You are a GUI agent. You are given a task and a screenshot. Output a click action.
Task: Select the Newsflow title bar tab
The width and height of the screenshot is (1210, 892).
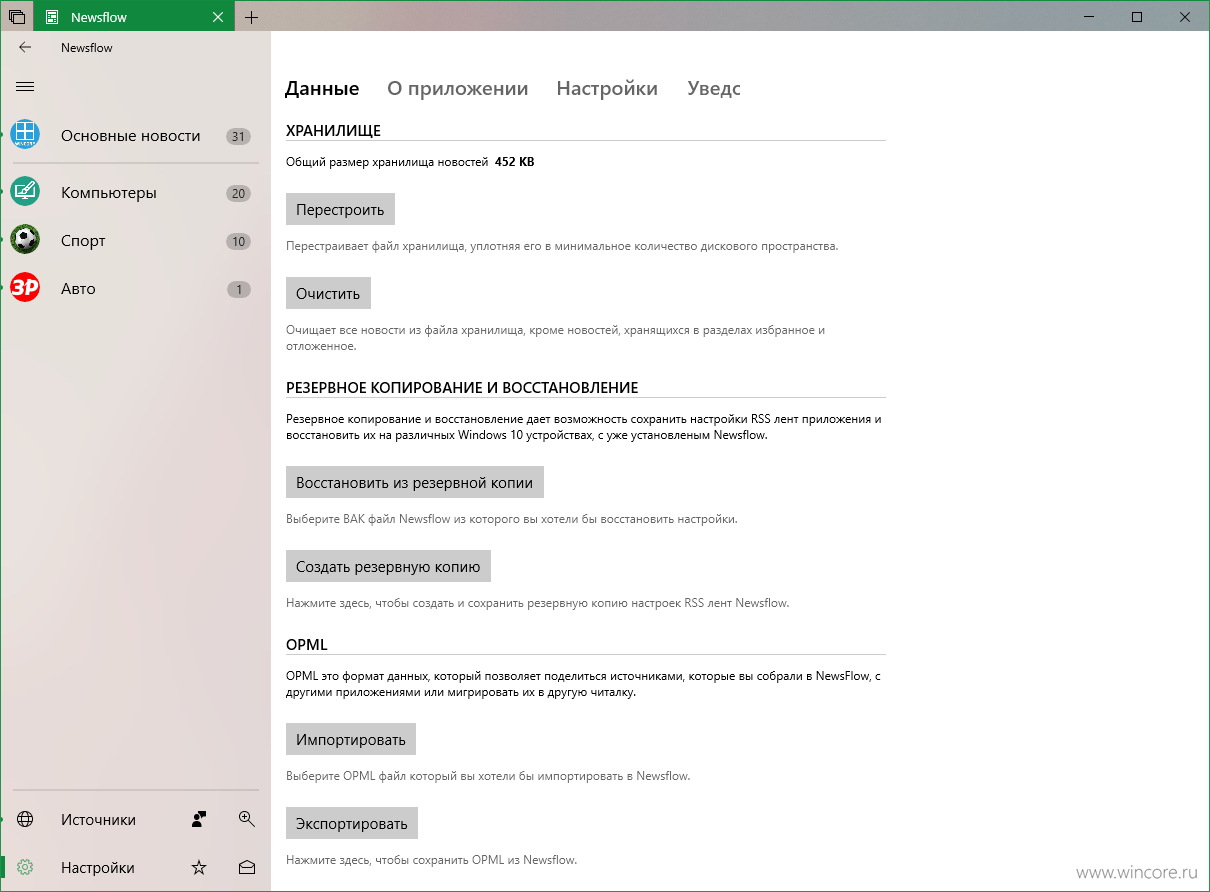[x=134, y=17]
